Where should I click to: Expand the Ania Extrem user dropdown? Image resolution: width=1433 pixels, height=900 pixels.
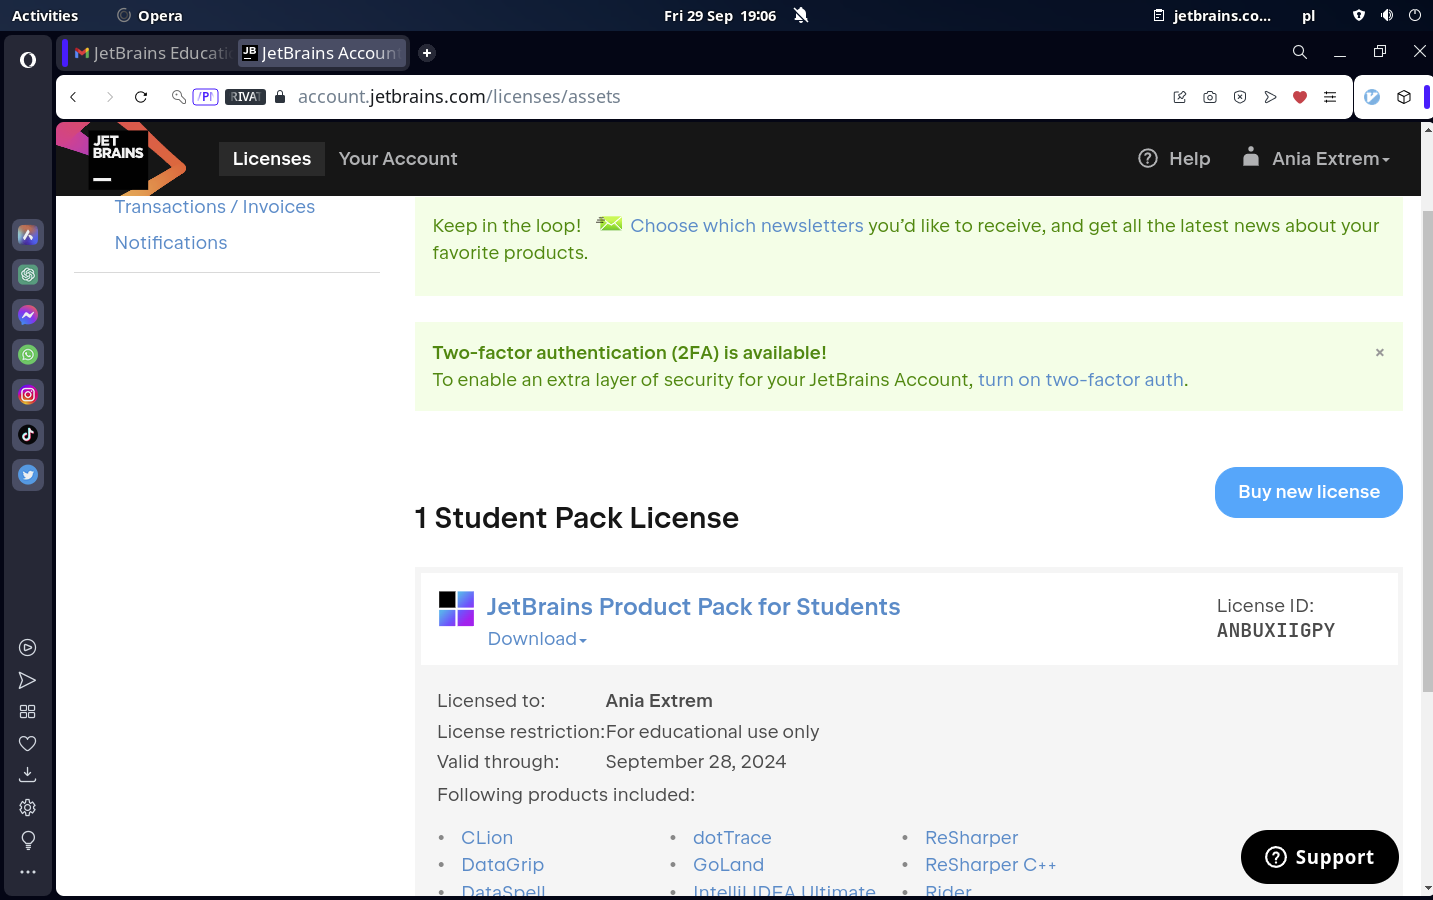click(x=1316, y=158)
